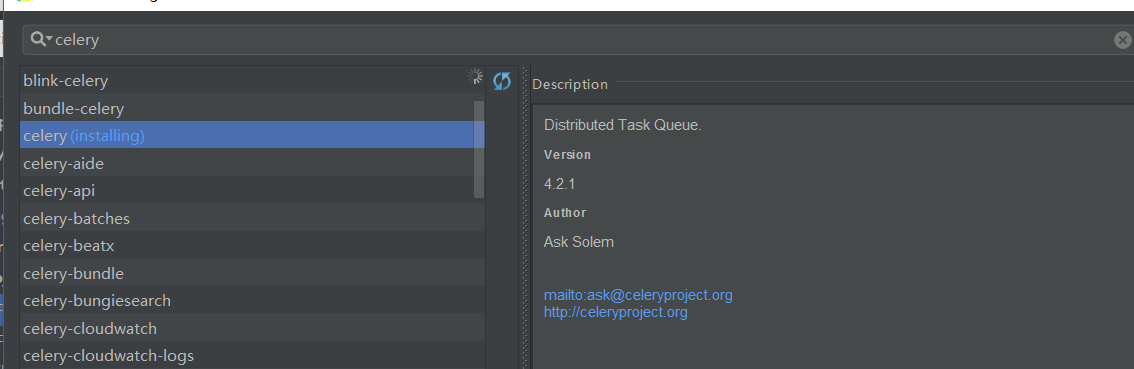Click the reload package list icon
Viewport: 1134px width, 369px height.
click(501, 81)
